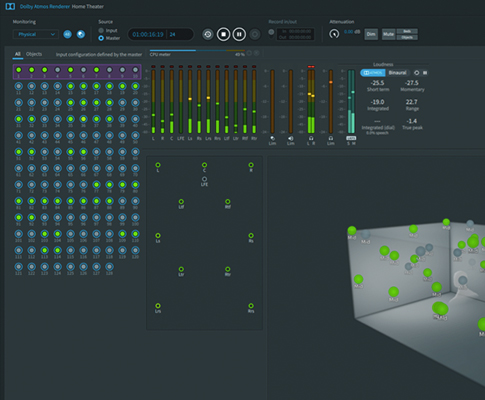Click the Rtf speaker in layout view
The width and height of the screenshot is (485, 400).
click(228, 202)
